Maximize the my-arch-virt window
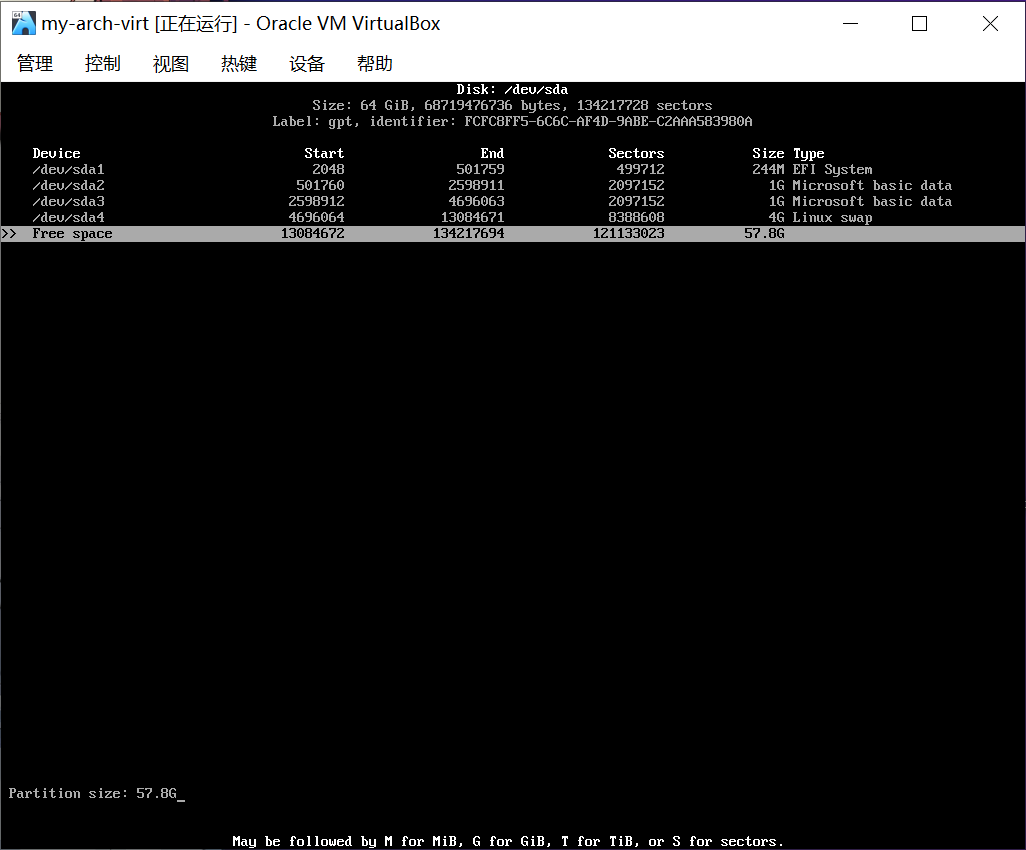Screen dimensions: 1026x850 click(919, 24)
